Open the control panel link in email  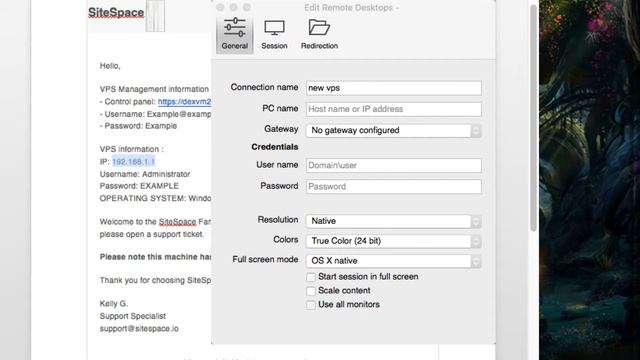coord(184,102)
